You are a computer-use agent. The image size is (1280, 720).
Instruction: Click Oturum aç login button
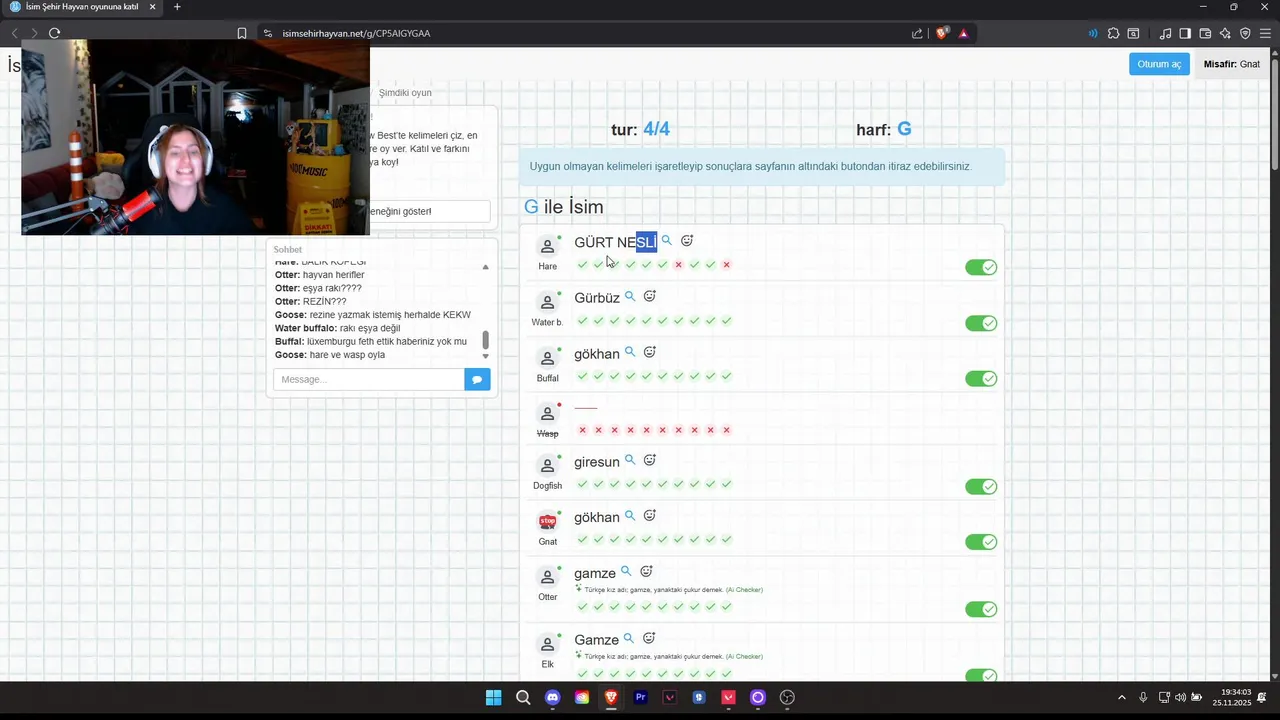click(1159, 64)
